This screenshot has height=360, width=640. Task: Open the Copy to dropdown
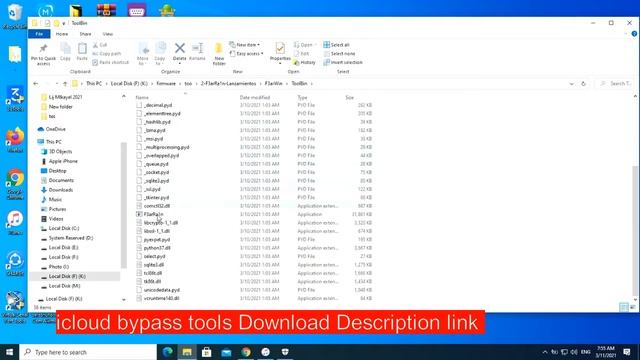coord(160,53)
